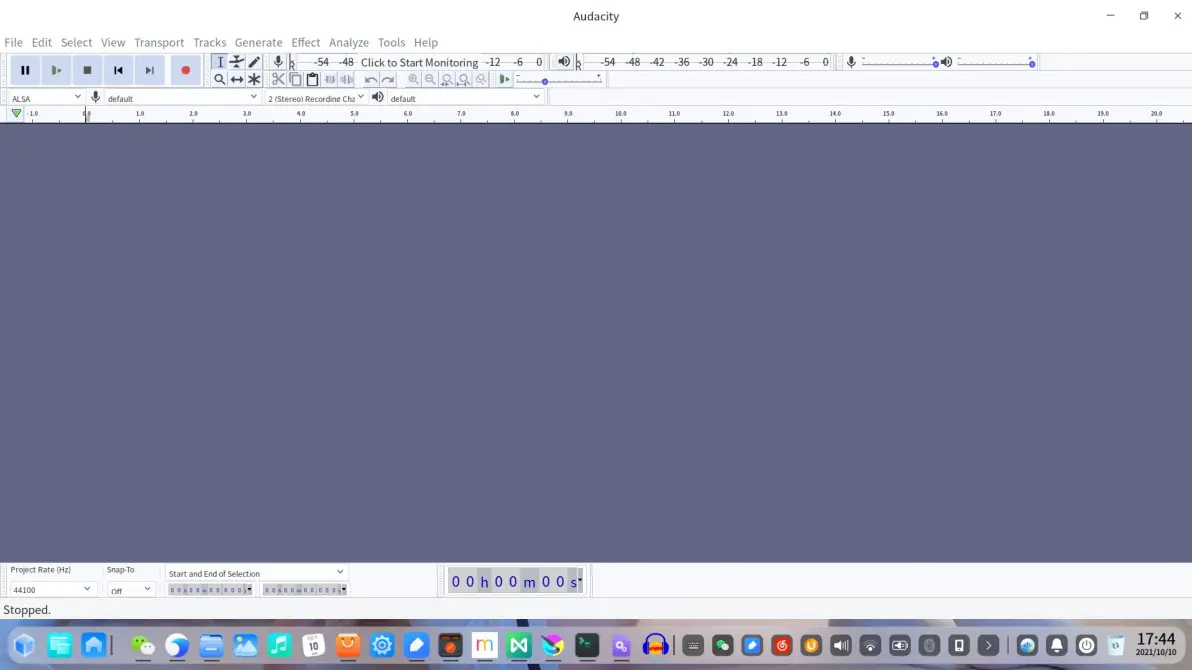Start recording with the red Record button
Screen dimensions: 1192x670
(x=185, y=70)
